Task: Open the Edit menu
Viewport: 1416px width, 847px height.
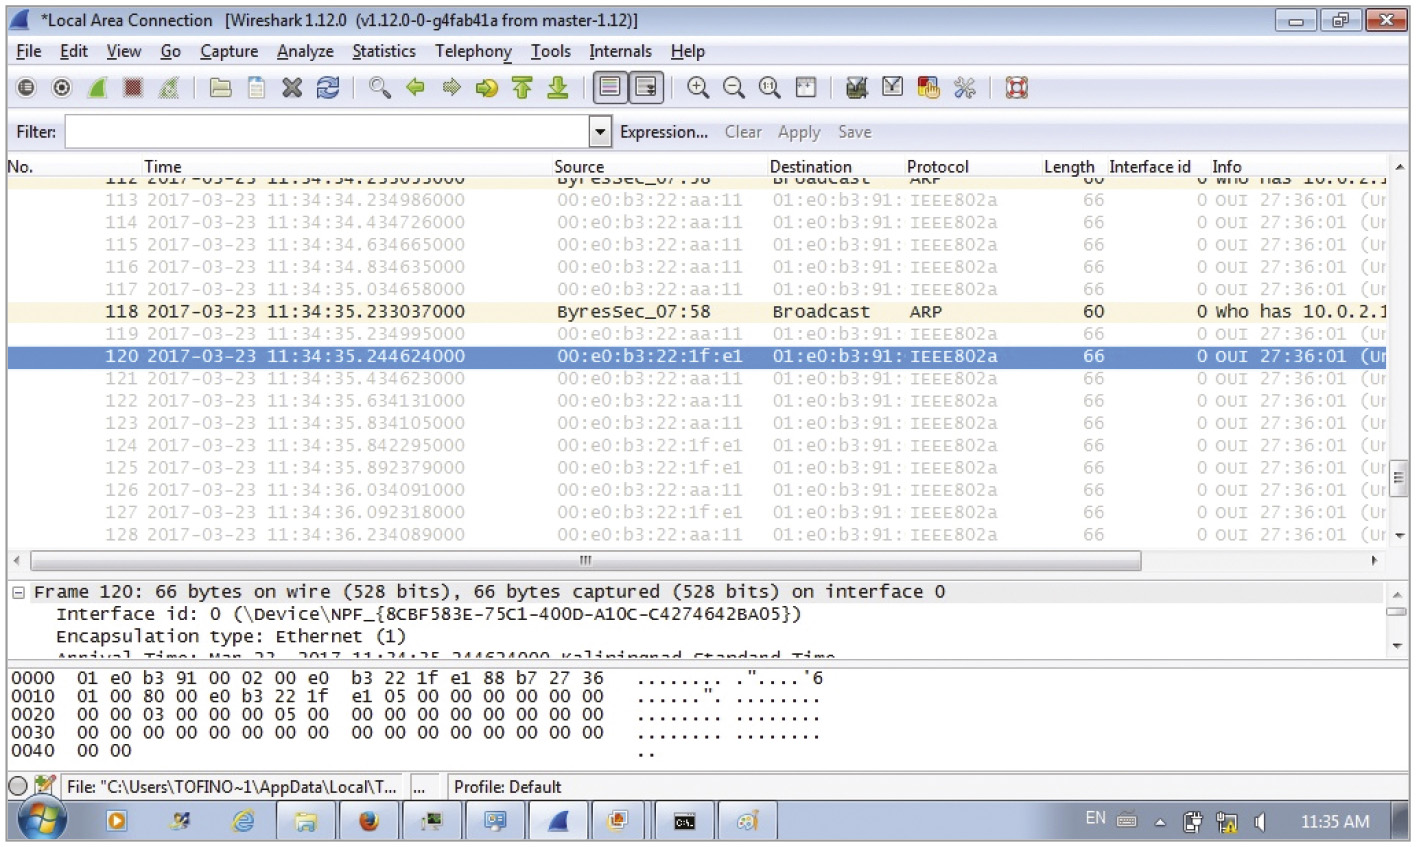Action: tap(74, 51)
